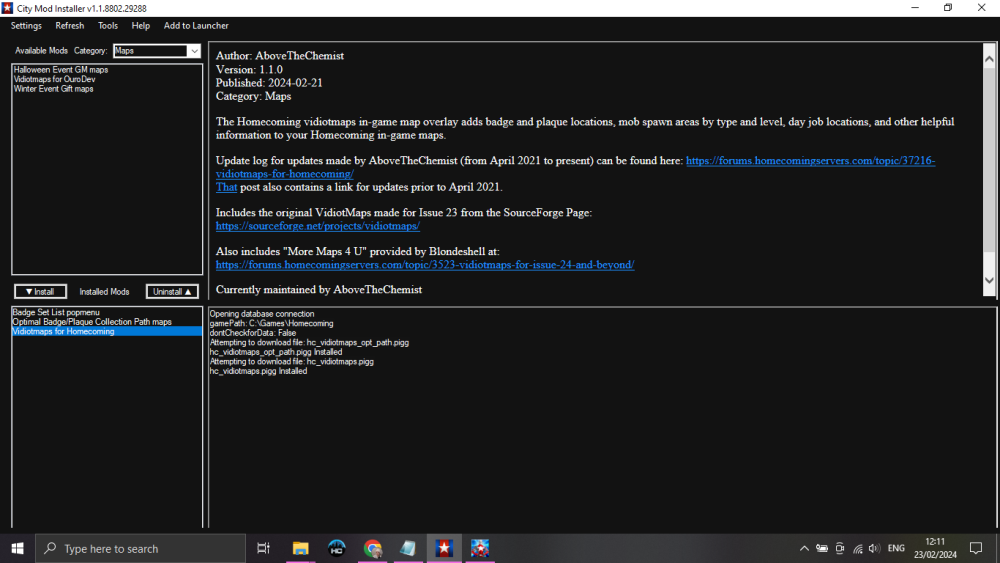Open File Explorer from the taskbar
Image resolution: width=1000 pixels, height=563 pixels.
click(299, 548)
